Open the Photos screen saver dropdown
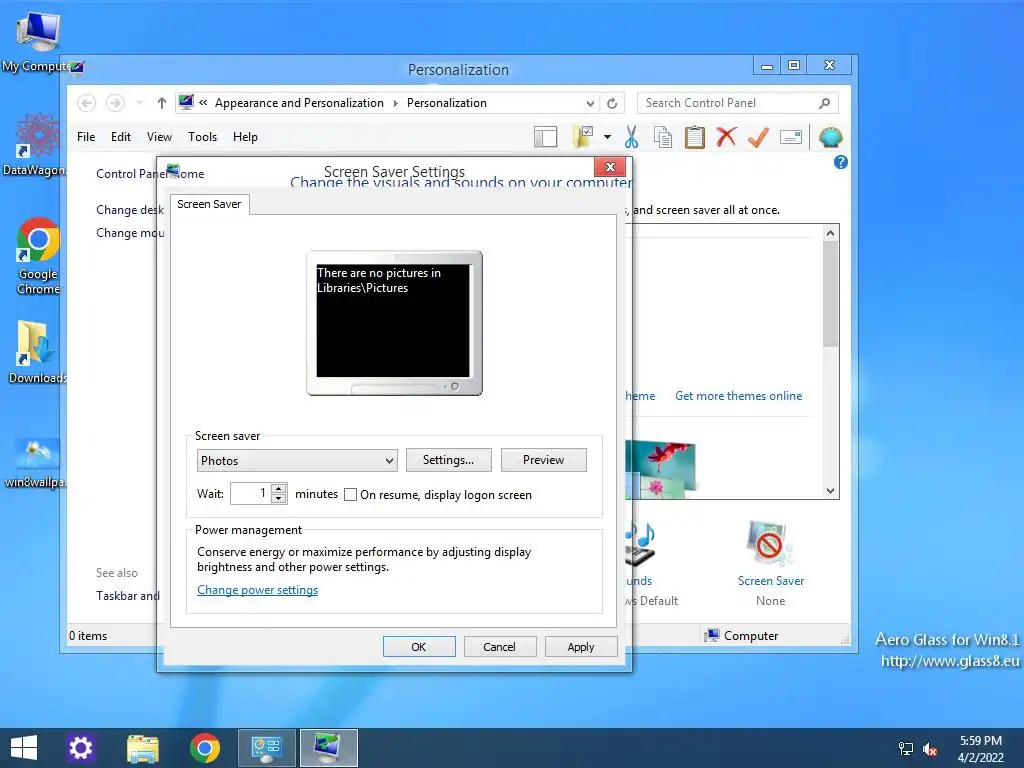 coord(297,460)
